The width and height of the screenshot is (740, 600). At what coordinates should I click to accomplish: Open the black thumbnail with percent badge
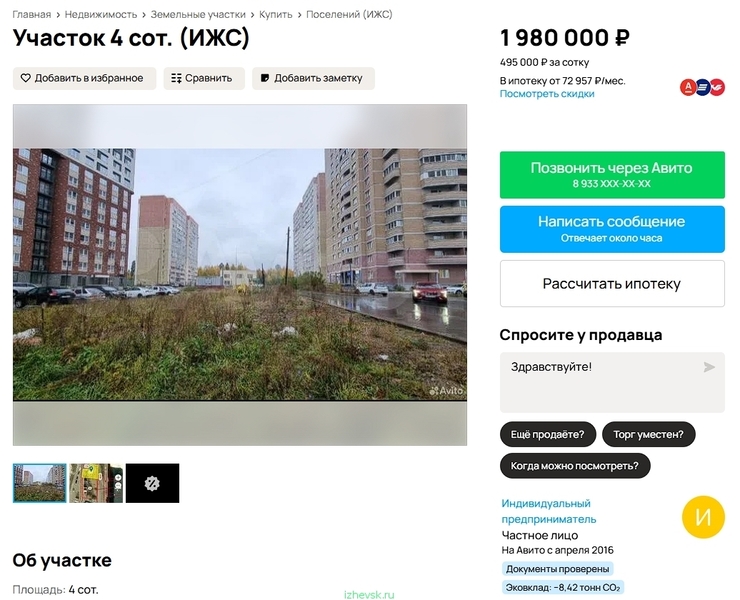pos(152,483)
